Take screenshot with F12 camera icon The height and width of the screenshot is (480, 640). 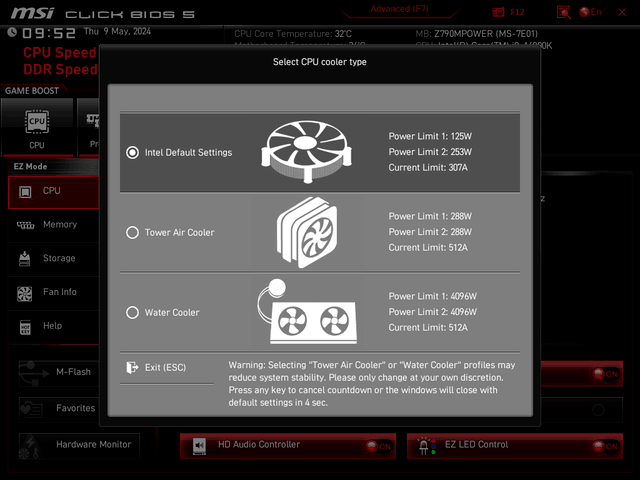click(x=498, y=12)
